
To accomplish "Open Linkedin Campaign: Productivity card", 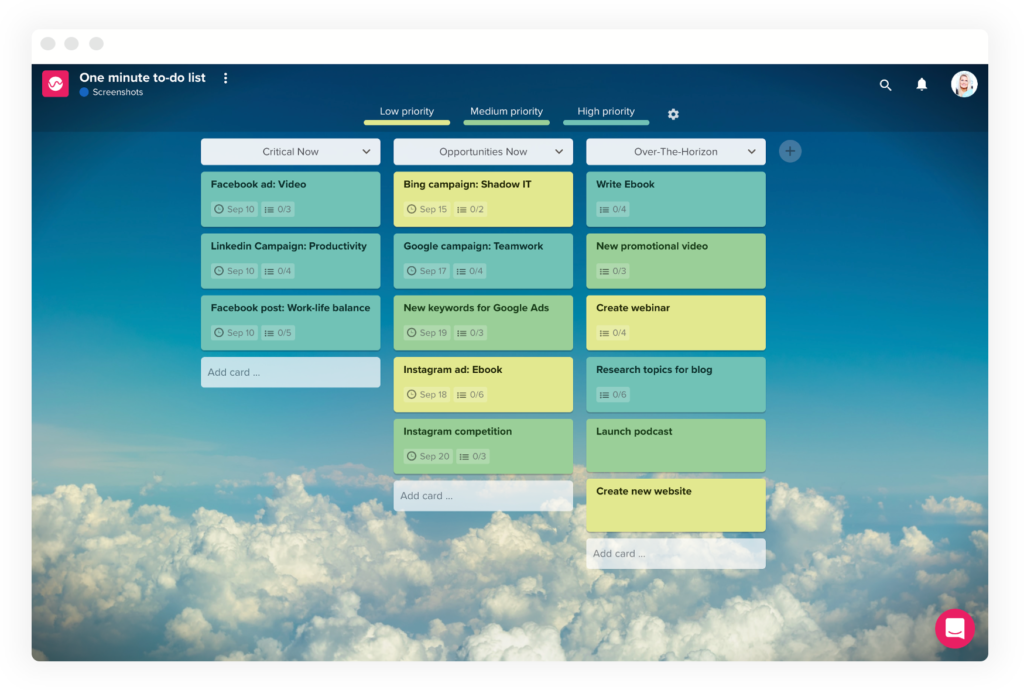I will click(291, 260).
